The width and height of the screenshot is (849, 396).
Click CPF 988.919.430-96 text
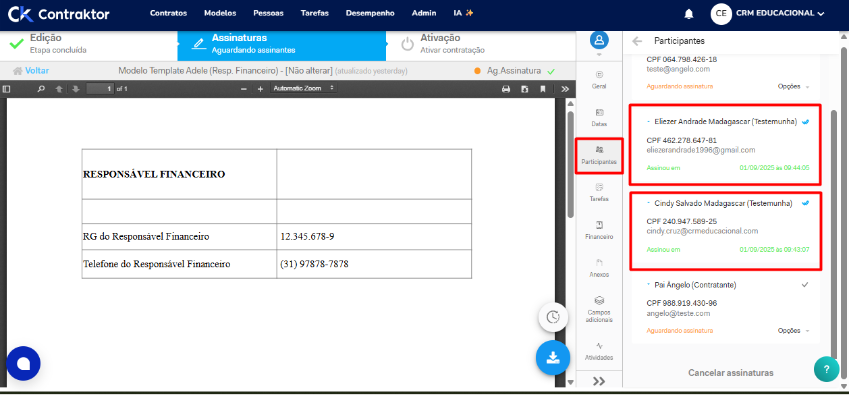click(x=682, y=303)
